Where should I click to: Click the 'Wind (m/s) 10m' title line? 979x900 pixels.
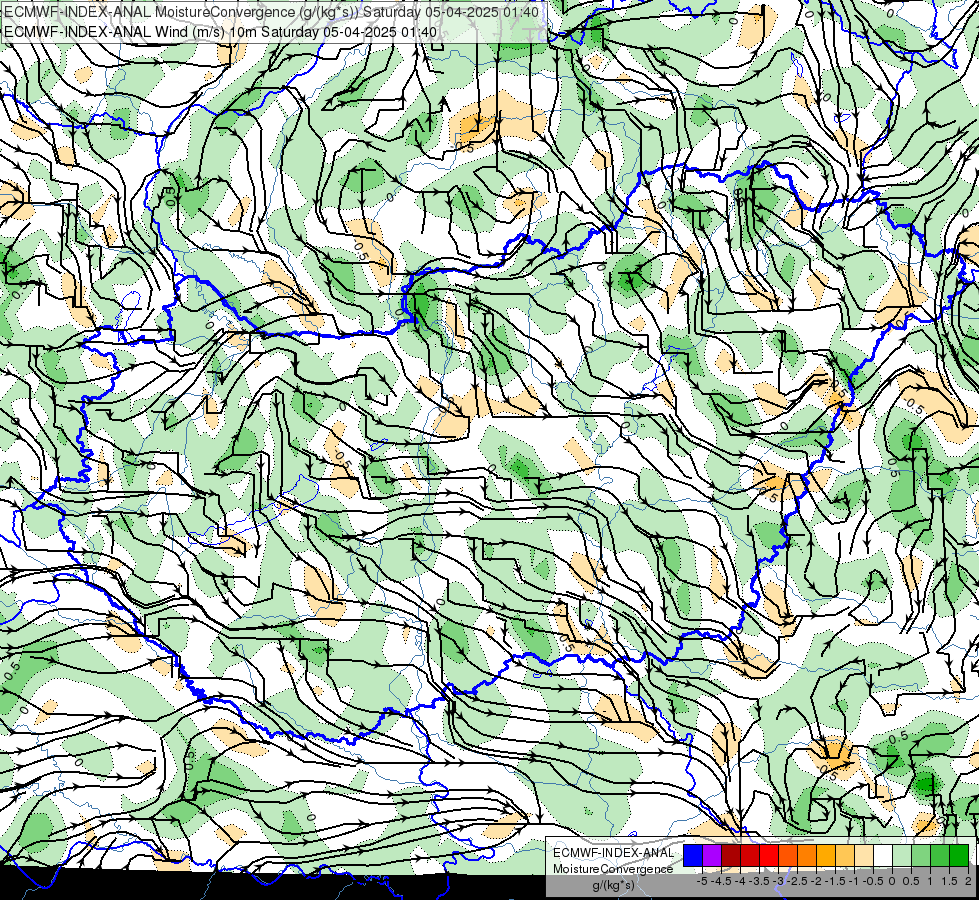click(x=220, y=32)
